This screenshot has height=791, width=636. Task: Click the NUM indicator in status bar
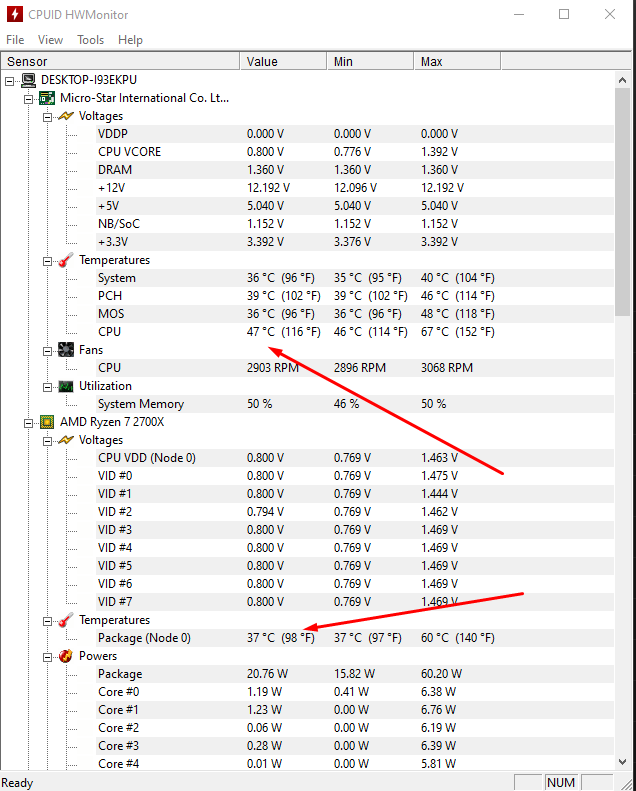(x=561, y=782)
